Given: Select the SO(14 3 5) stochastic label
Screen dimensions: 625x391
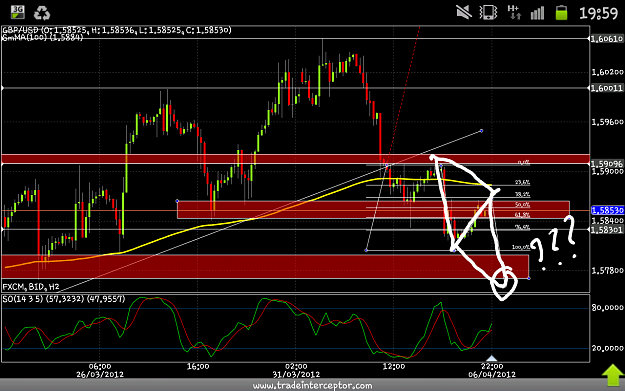Looking at the screenshot, I should 63,299.
